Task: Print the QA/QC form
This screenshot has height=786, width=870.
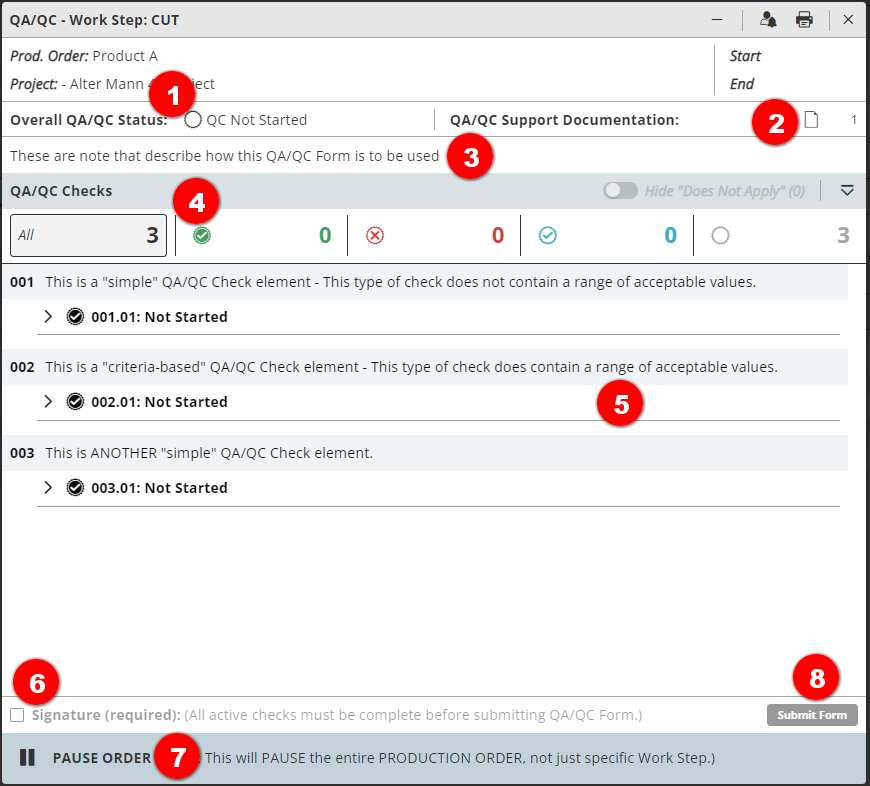Action: (804, 19)
